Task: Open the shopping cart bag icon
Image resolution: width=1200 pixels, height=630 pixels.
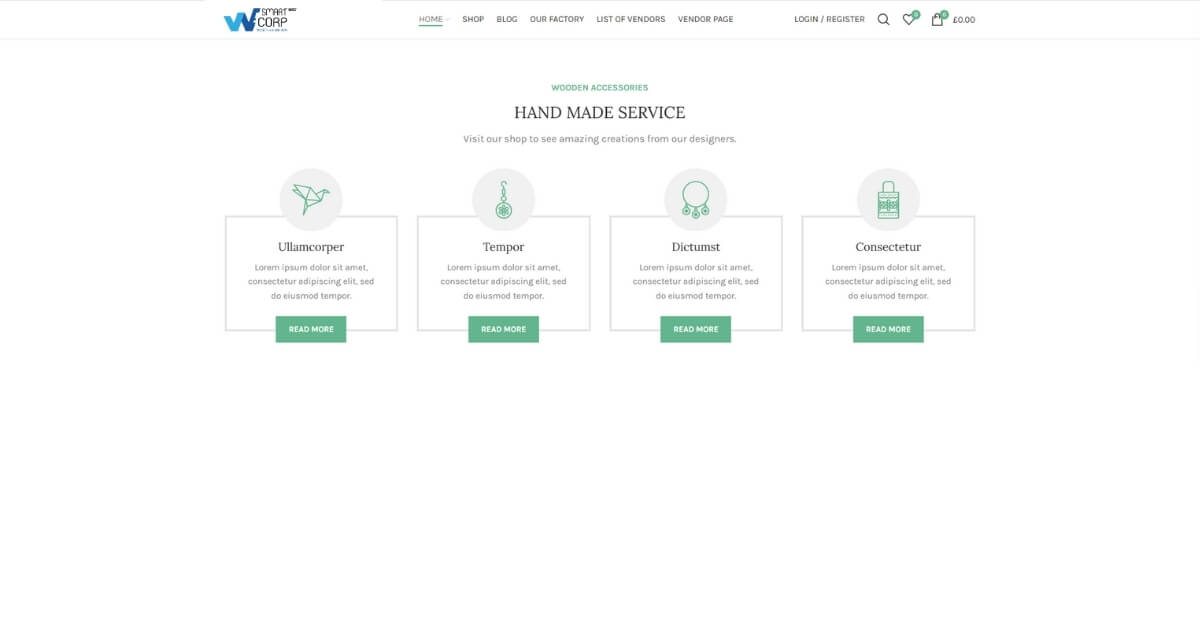Action: pyautogui.click(x=937, y=19)
